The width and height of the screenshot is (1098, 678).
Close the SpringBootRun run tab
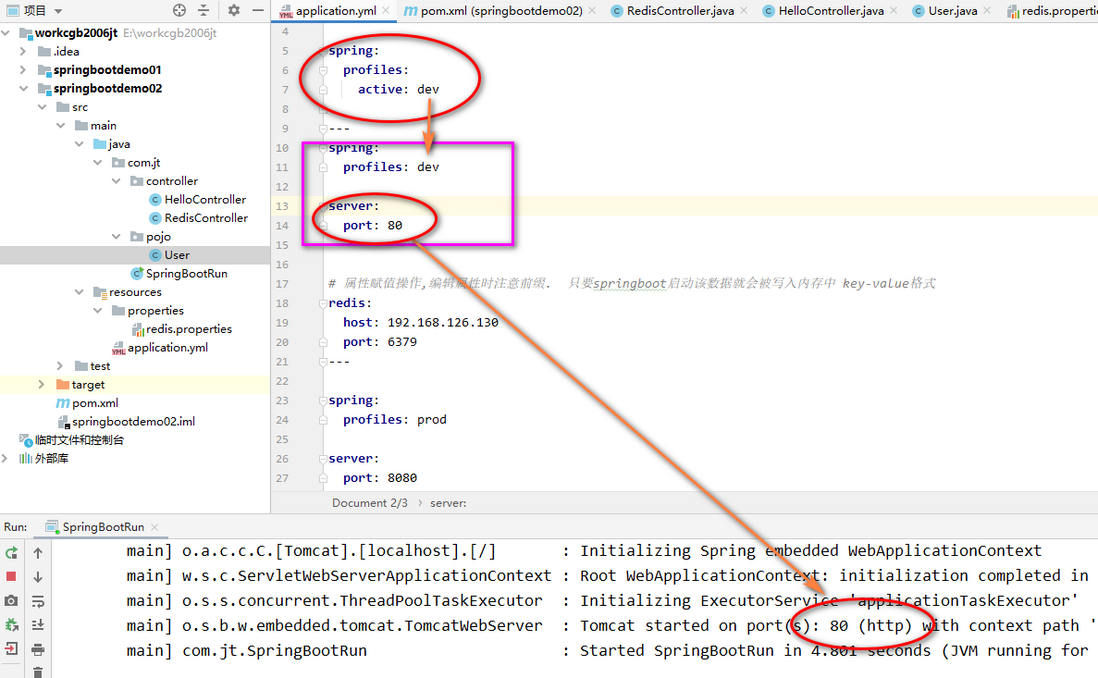(154, 527)
